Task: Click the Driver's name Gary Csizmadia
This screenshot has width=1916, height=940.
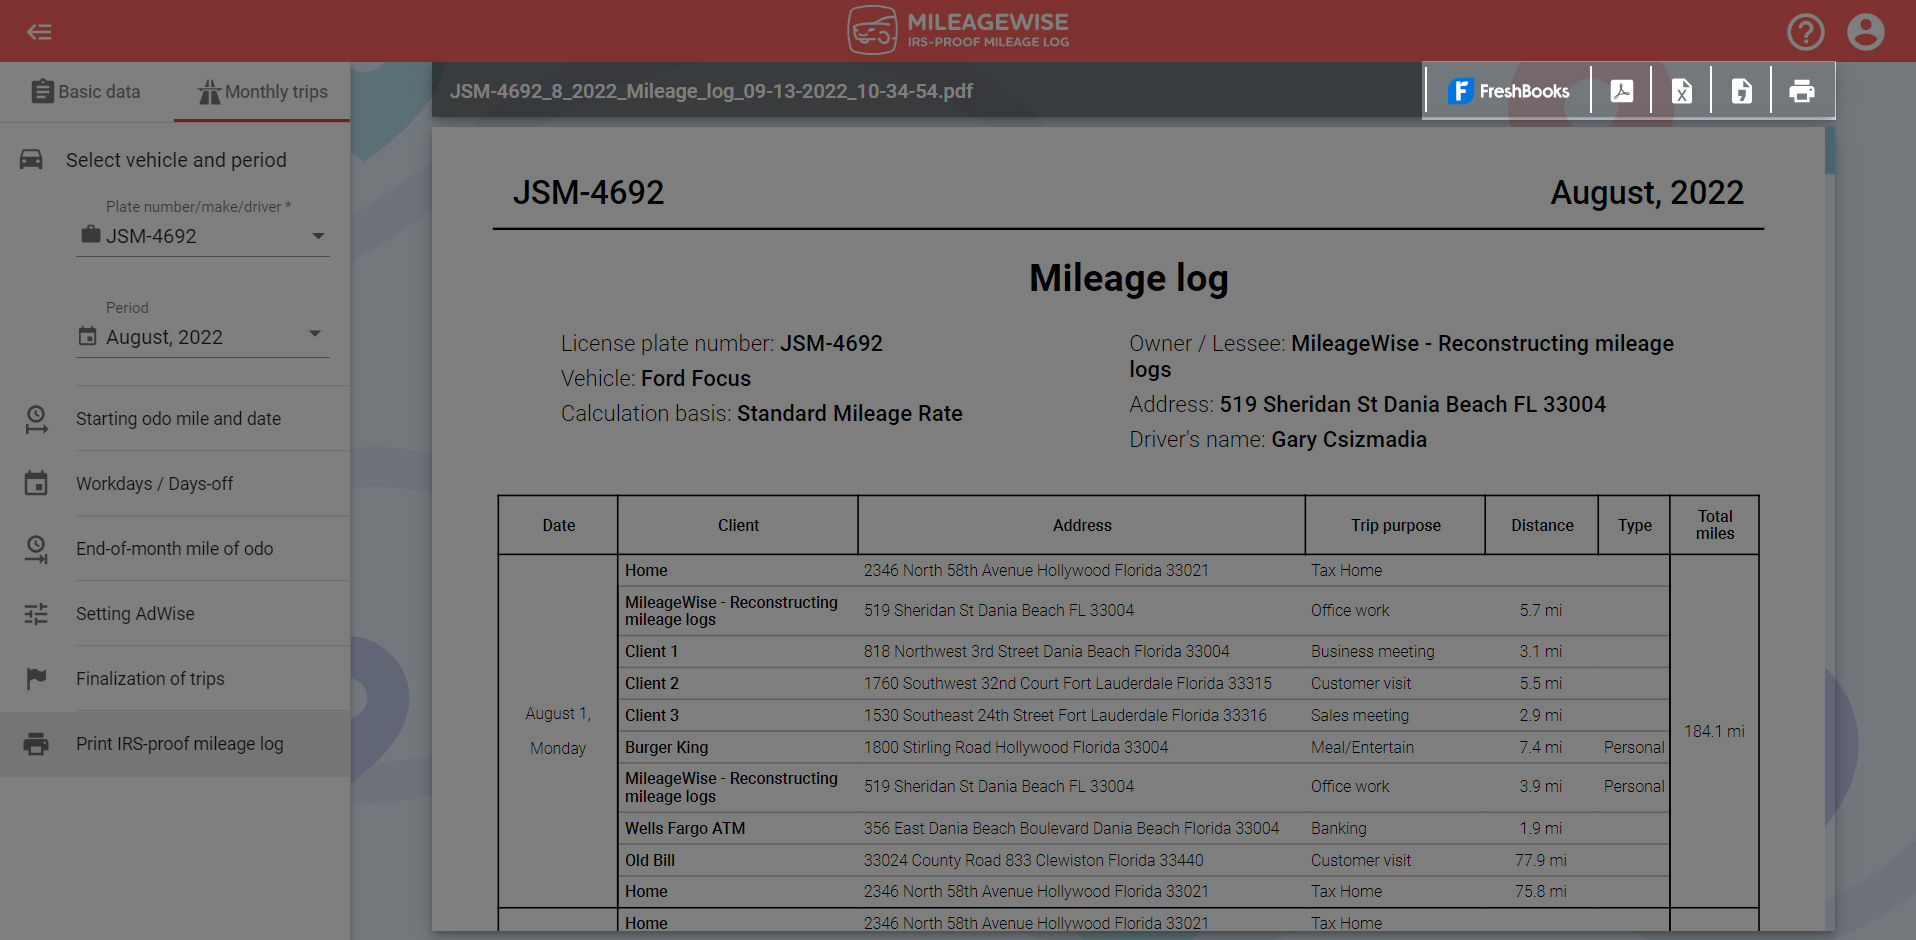Action: coord(1278,439)
